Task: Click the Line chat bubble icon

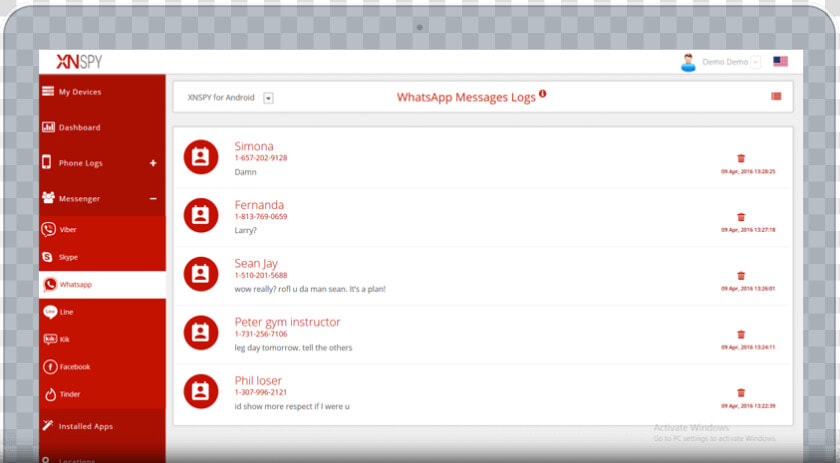Action: [x=50, y=312]
